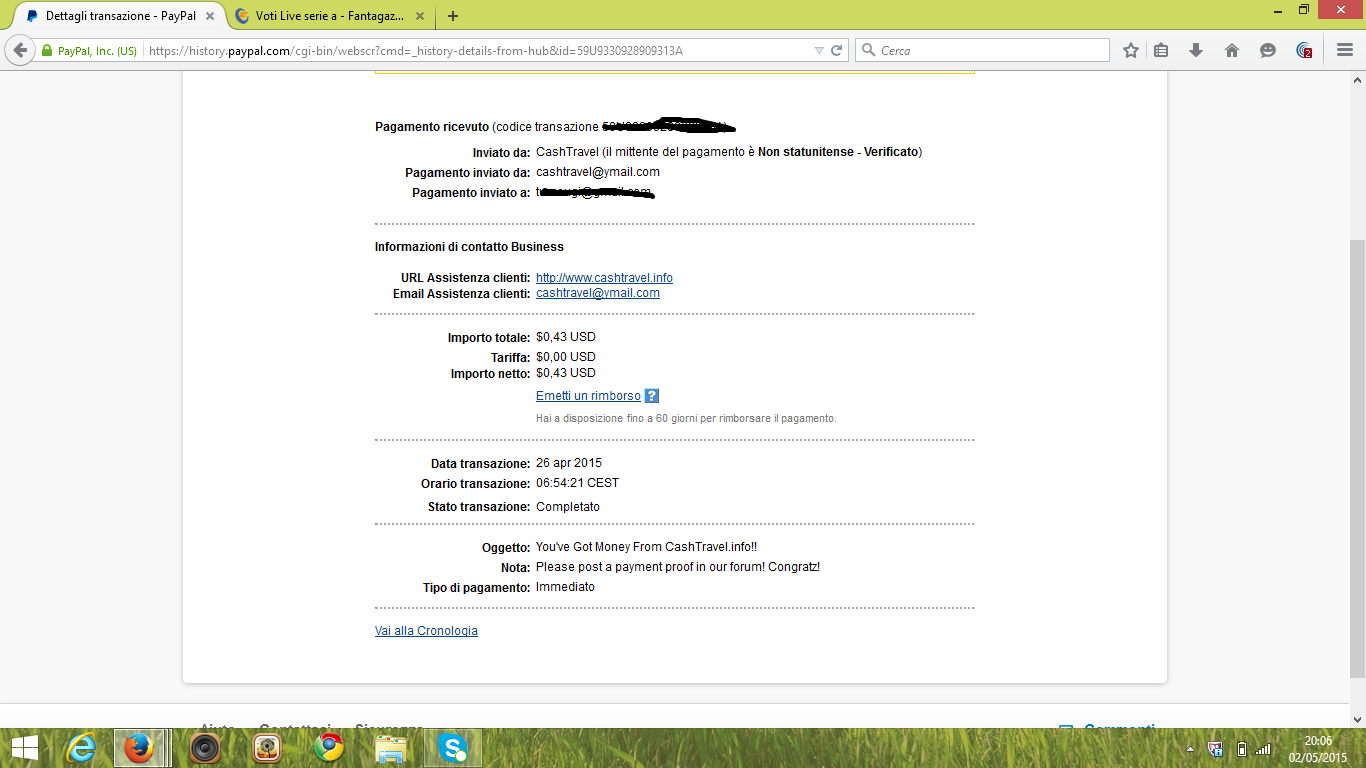Click the transaction date 26 apr 2015

569,463
